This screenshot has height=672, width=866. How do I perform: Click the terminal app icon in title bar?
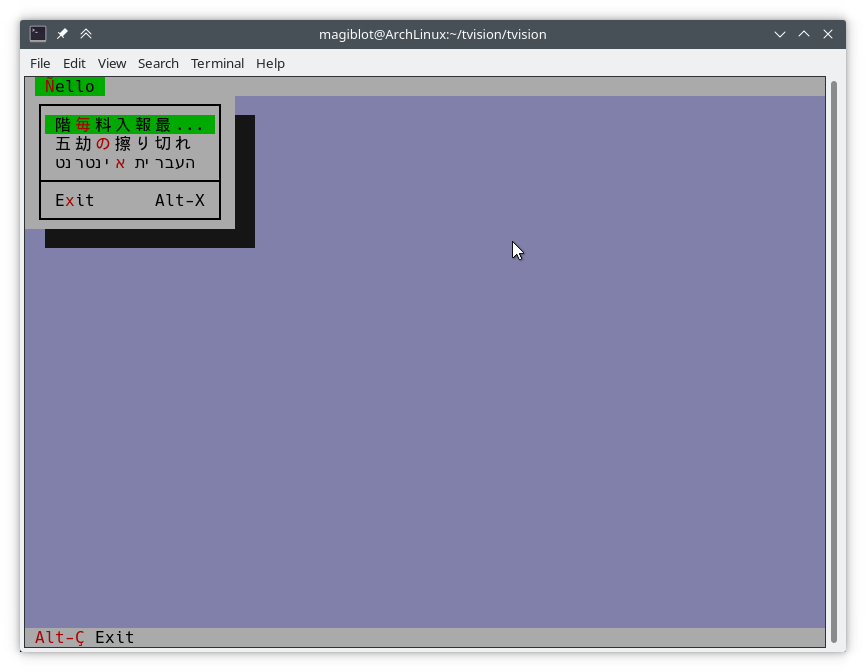tap(38, 34)
